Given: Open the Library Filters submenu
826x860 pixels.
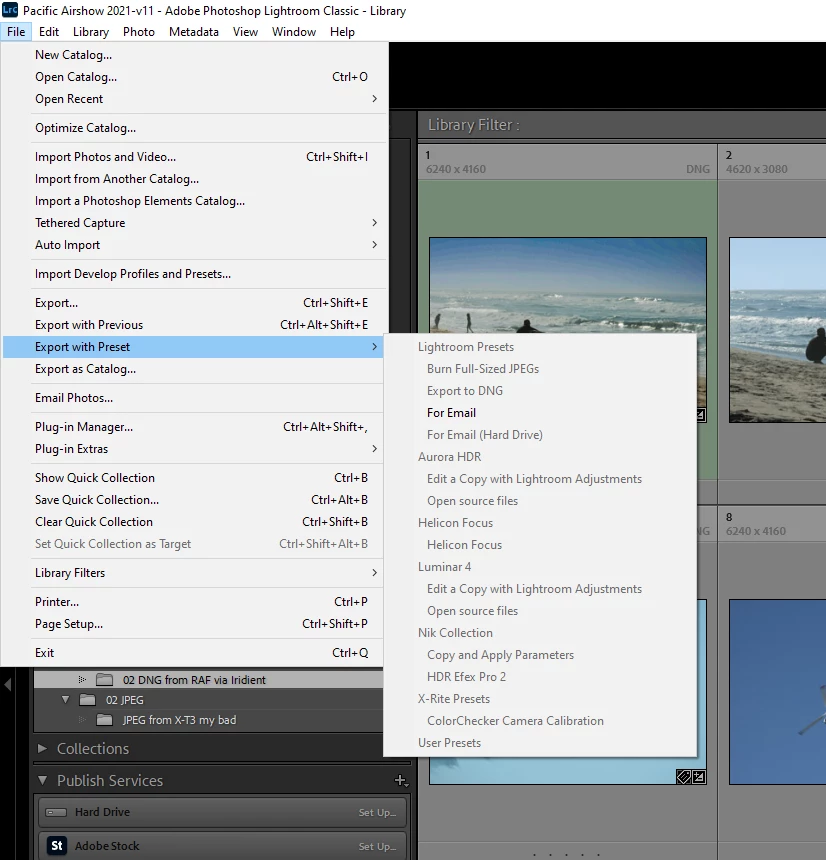Looking at the screenshot, I should (x=193, y=573).
